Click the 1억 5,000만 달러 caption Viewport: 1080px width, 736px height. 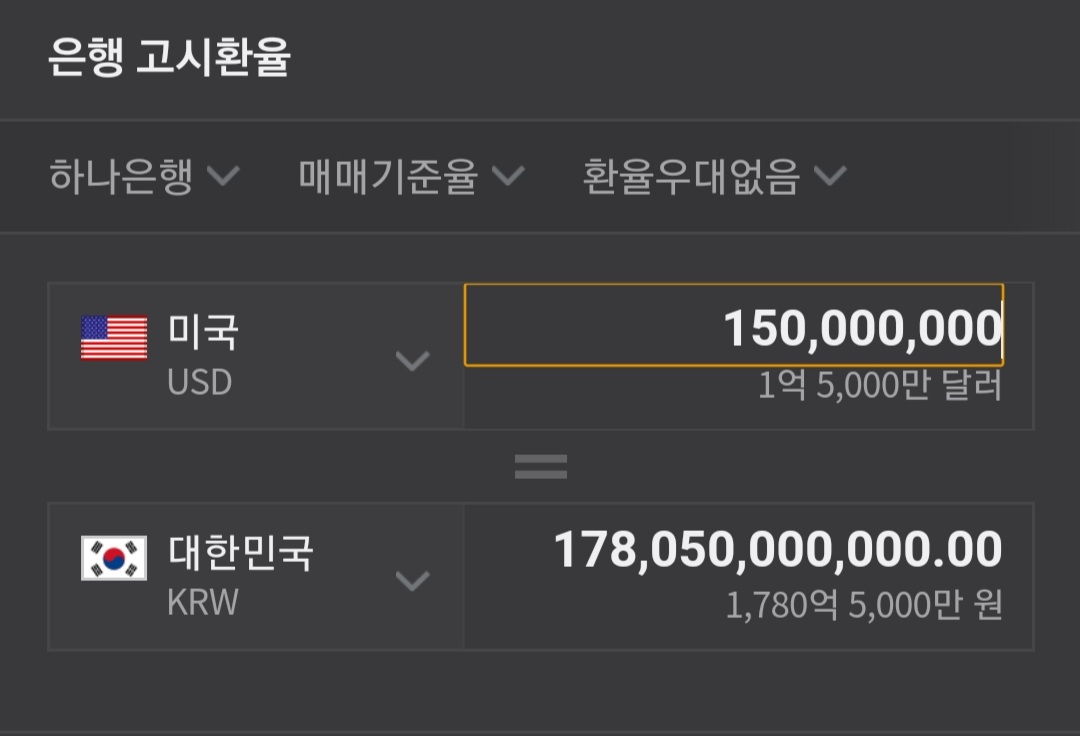pos(879,386)
